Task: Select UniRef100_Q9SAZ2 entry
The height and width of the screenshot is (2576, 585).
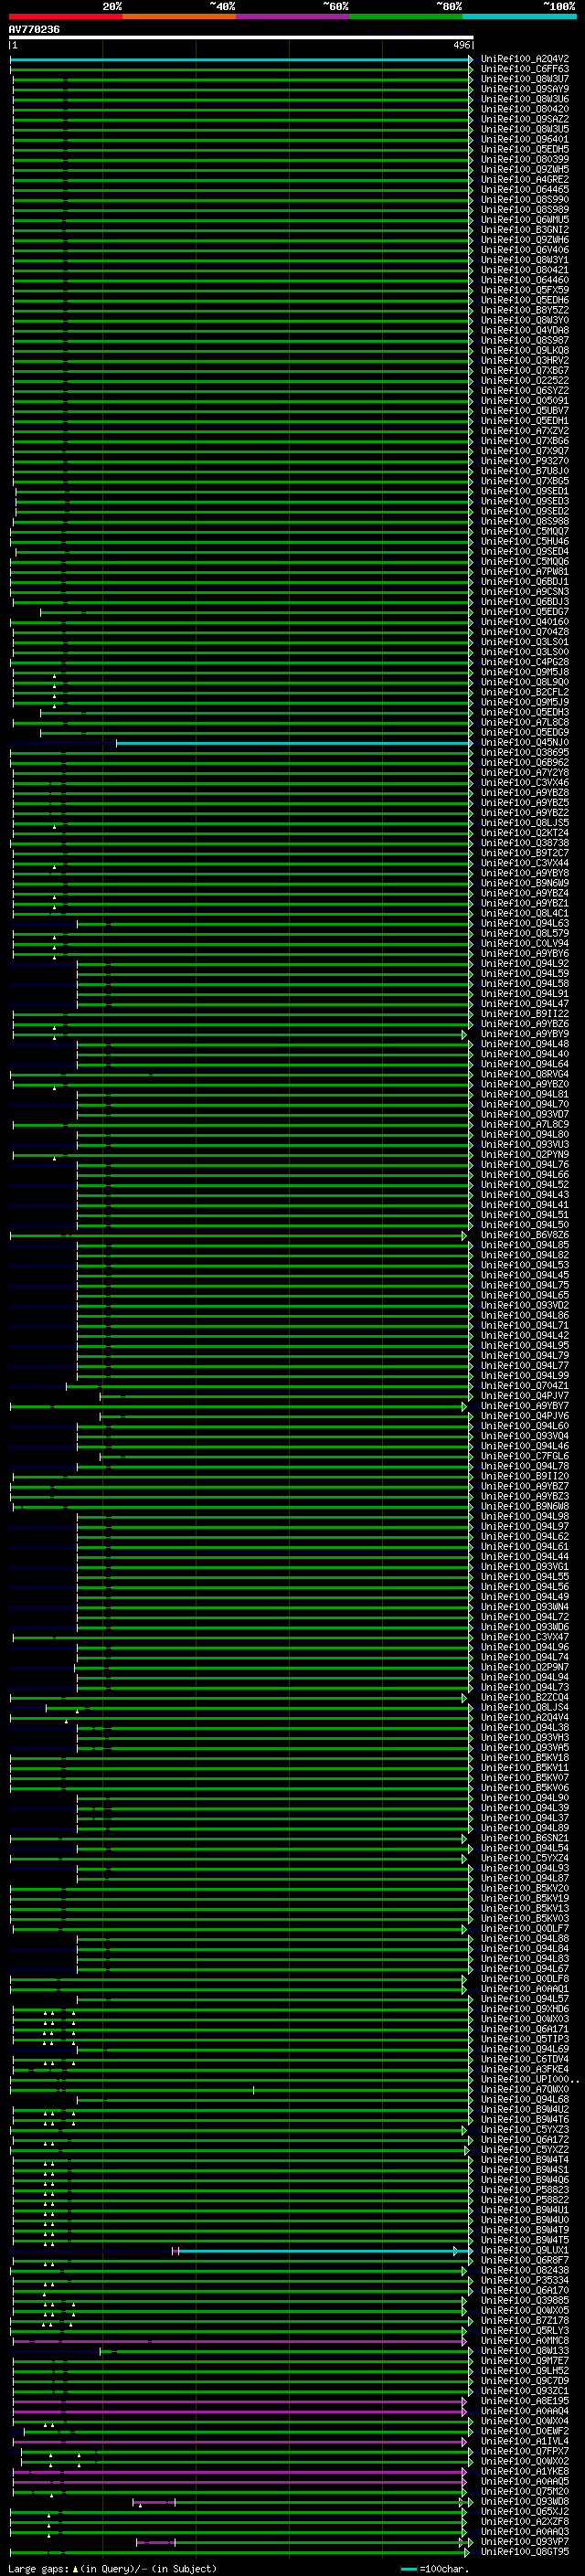Action: (x=525, y=119)
